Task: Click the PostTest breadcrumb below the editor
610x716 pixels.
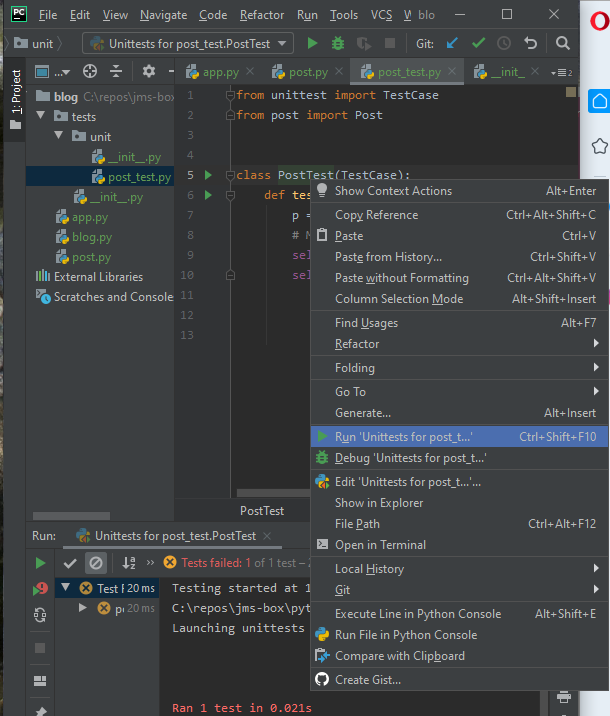Action: [x=262, y=511]
